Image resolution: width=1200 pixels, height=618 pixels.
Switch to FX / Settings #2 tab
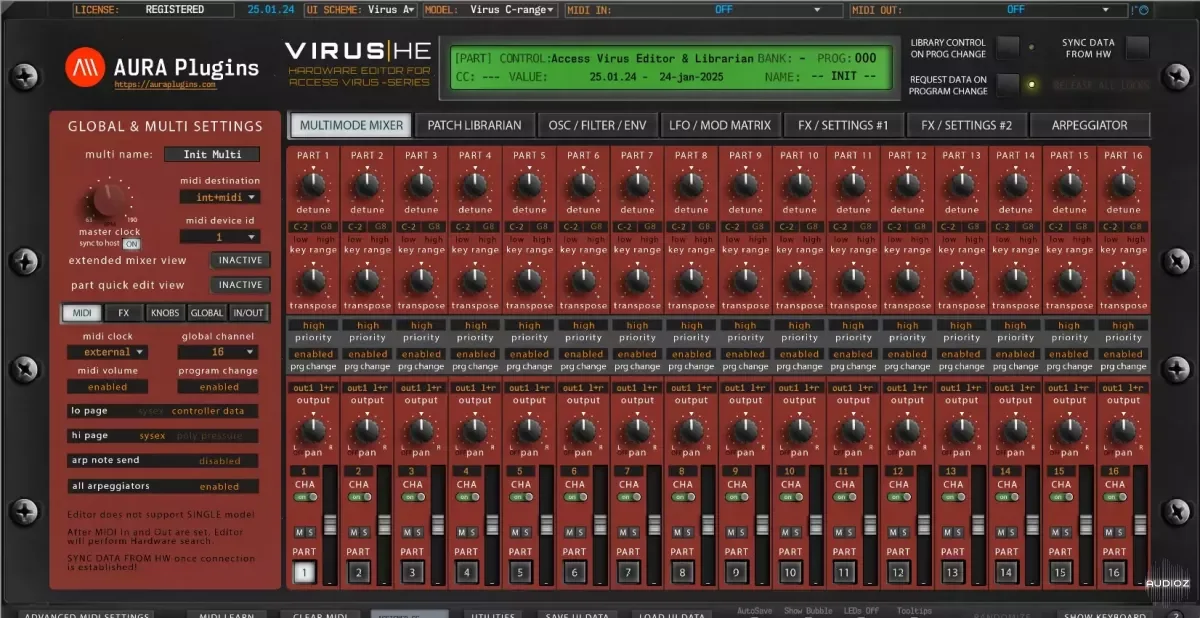pyautogui.click(x=966, y=125)
